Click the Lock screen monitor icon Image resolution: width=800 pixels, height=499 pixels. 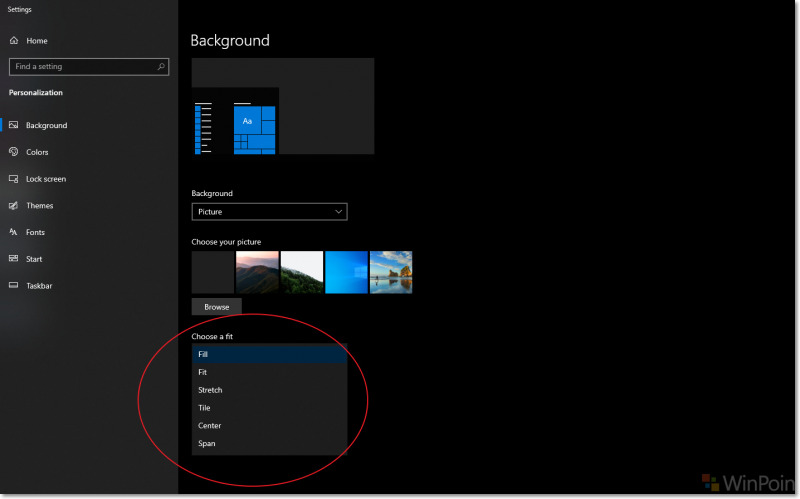(14, 179)
